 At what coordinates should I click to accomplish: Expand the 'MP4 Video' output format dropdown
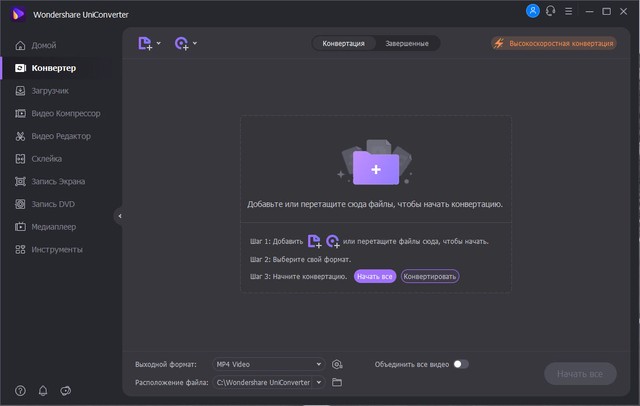(x=319, y=364)
